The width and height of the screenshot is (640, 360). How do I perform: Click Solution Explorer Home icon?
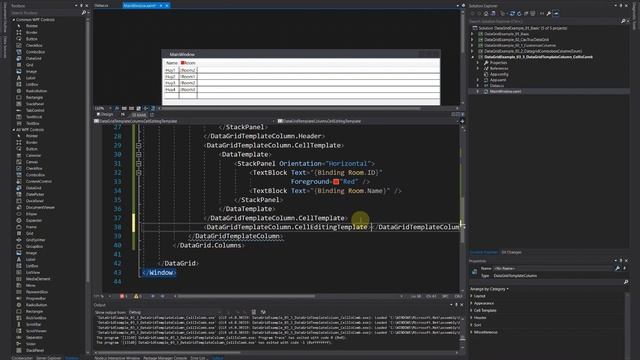486,13
